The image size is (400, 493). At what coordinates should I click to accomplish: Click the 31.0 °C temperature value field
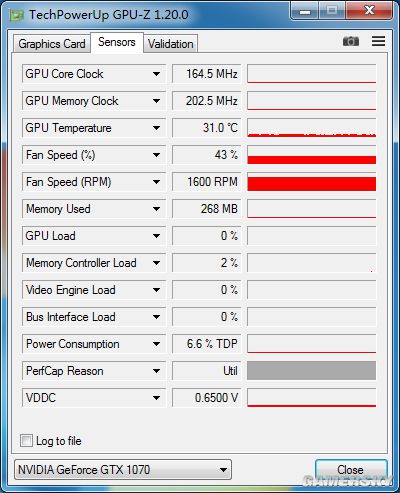(x=206, y=128)
